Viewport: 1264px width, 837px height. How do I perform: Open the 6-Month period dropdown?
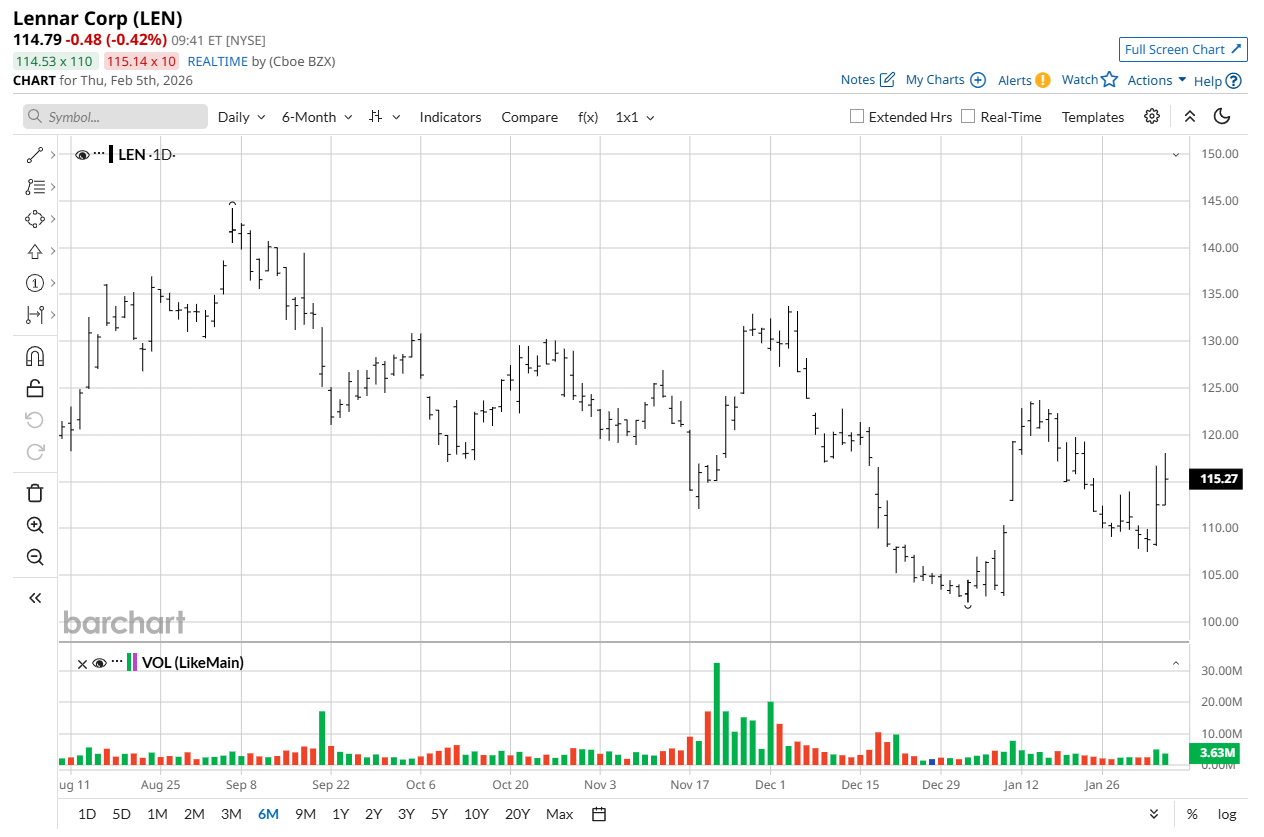(x=317, y=117)
